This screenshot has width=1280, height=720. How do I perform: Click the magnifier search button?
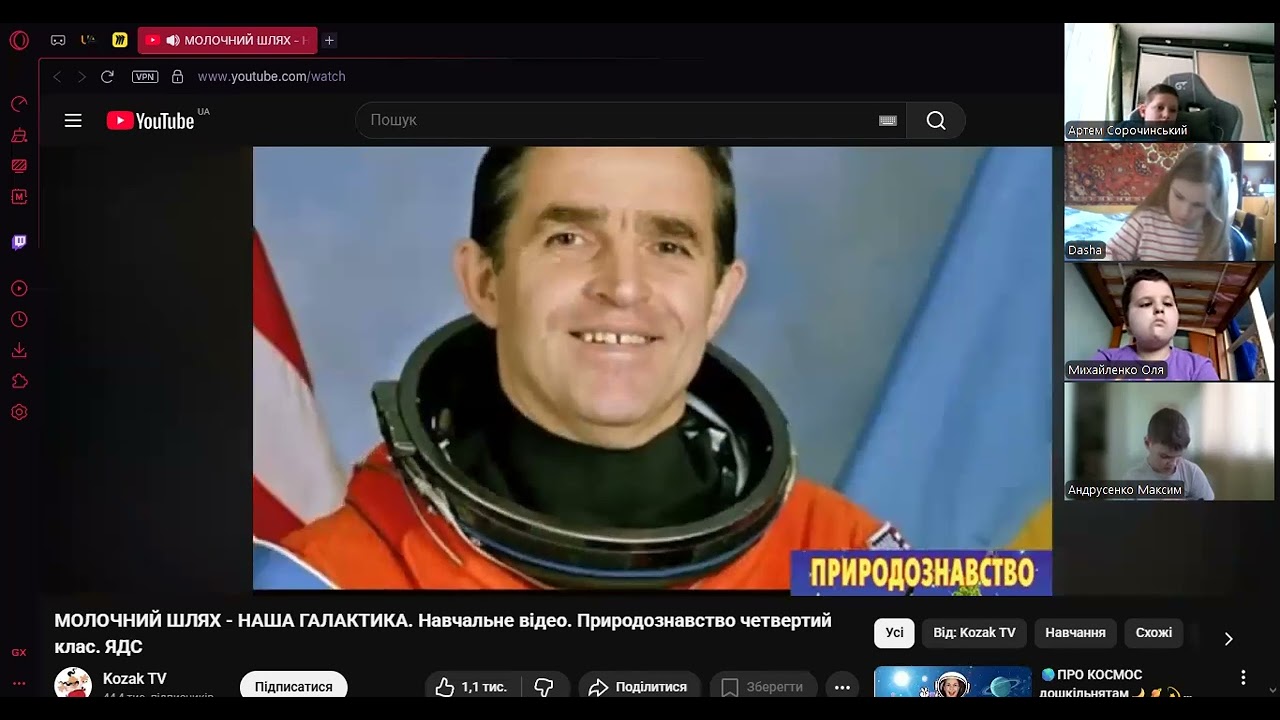936,121
